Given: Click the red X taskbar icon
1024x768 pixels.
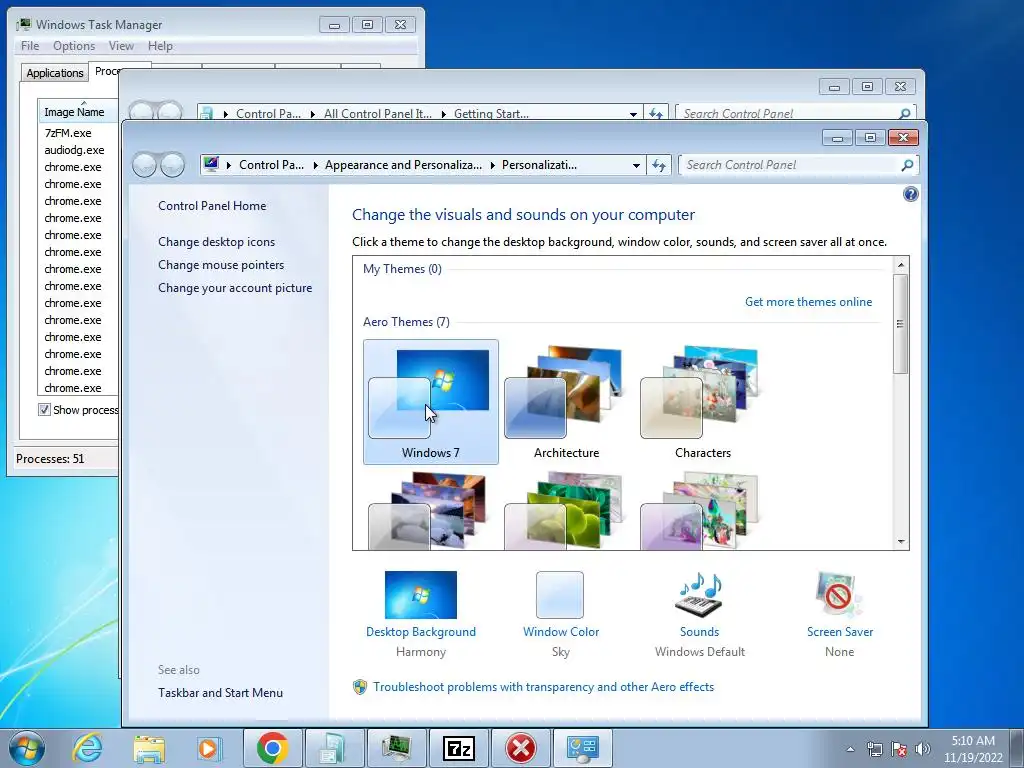Looking at the screenshot, I should 520,748.
